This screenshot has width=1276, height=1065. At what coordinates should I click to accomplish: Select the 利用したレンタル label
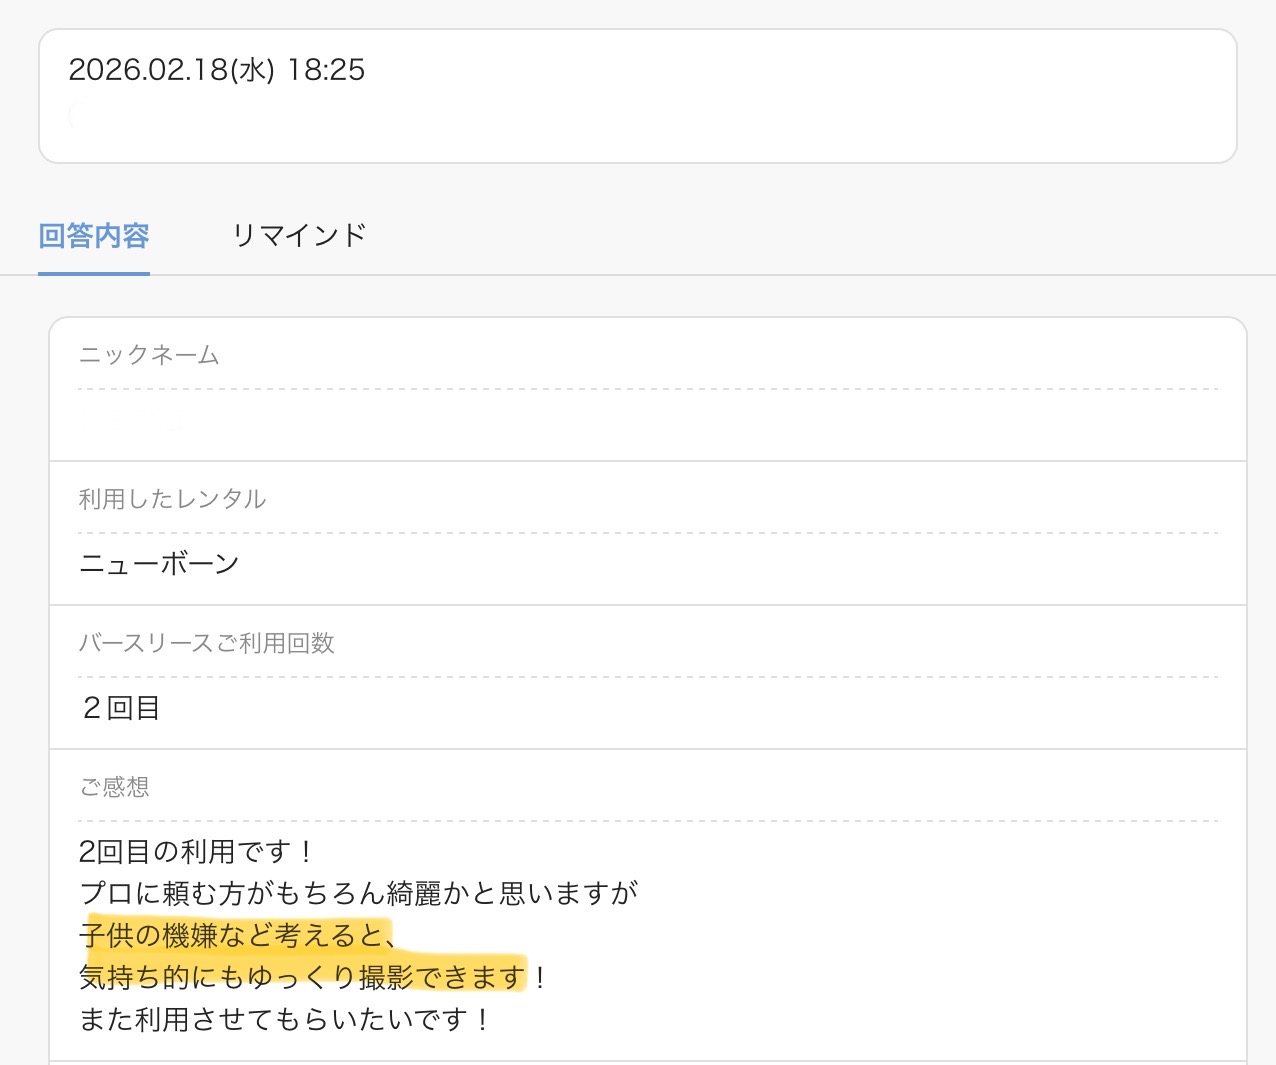pos(172,499)
